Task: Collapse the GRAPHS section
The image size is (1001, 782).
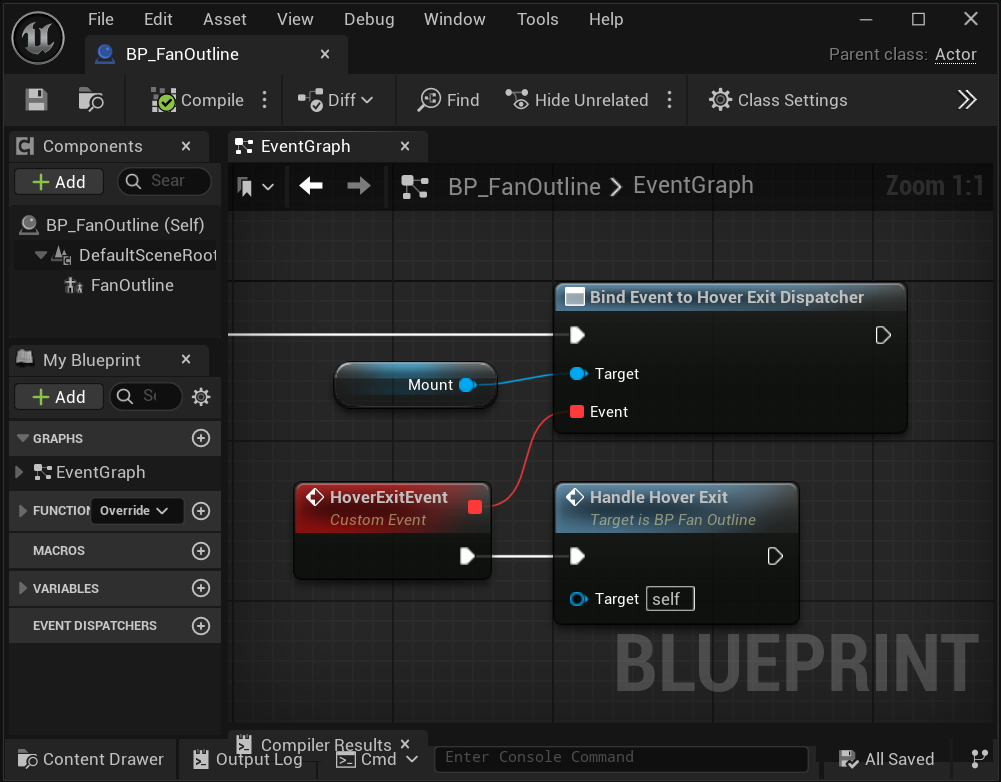Action: [23, 439]
